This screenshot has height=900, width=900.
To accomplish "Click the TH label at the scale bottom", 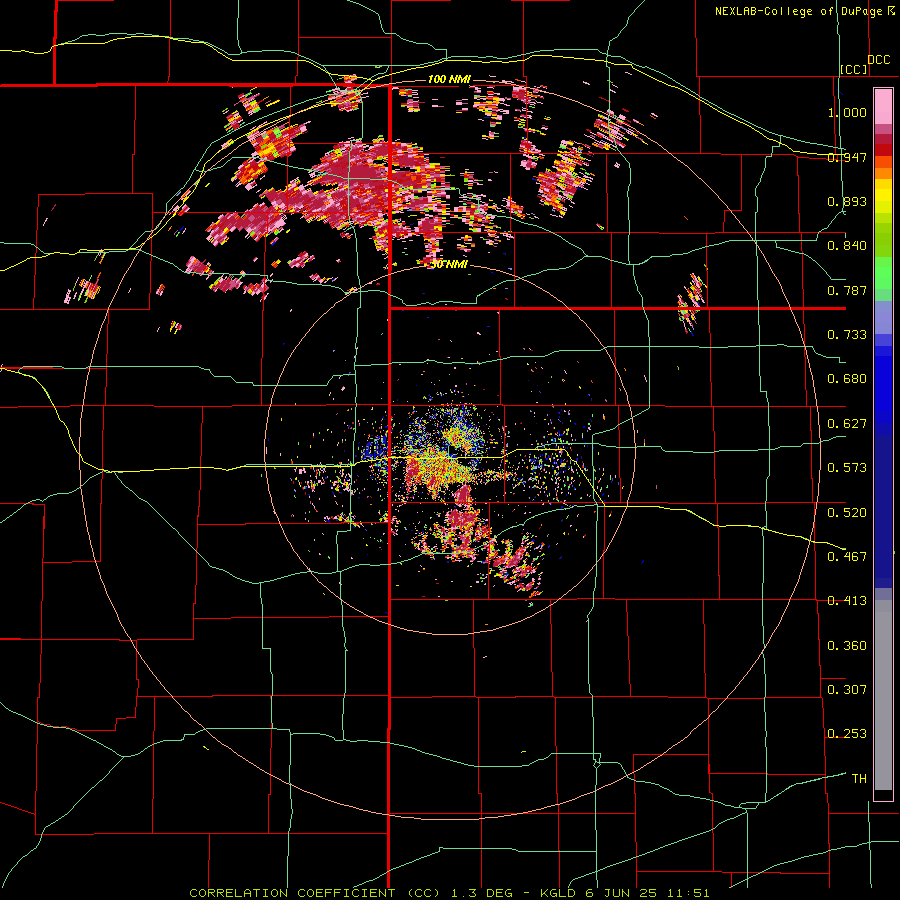I will click(859, 779).
